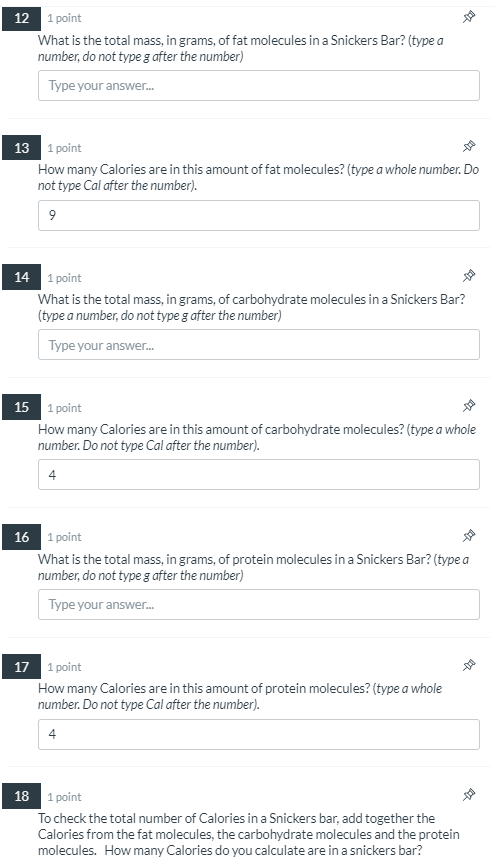Pin question 13 with pushpin icon
Image resolution: width=495 pixels, height=863 pixels.
pos(469,146)
